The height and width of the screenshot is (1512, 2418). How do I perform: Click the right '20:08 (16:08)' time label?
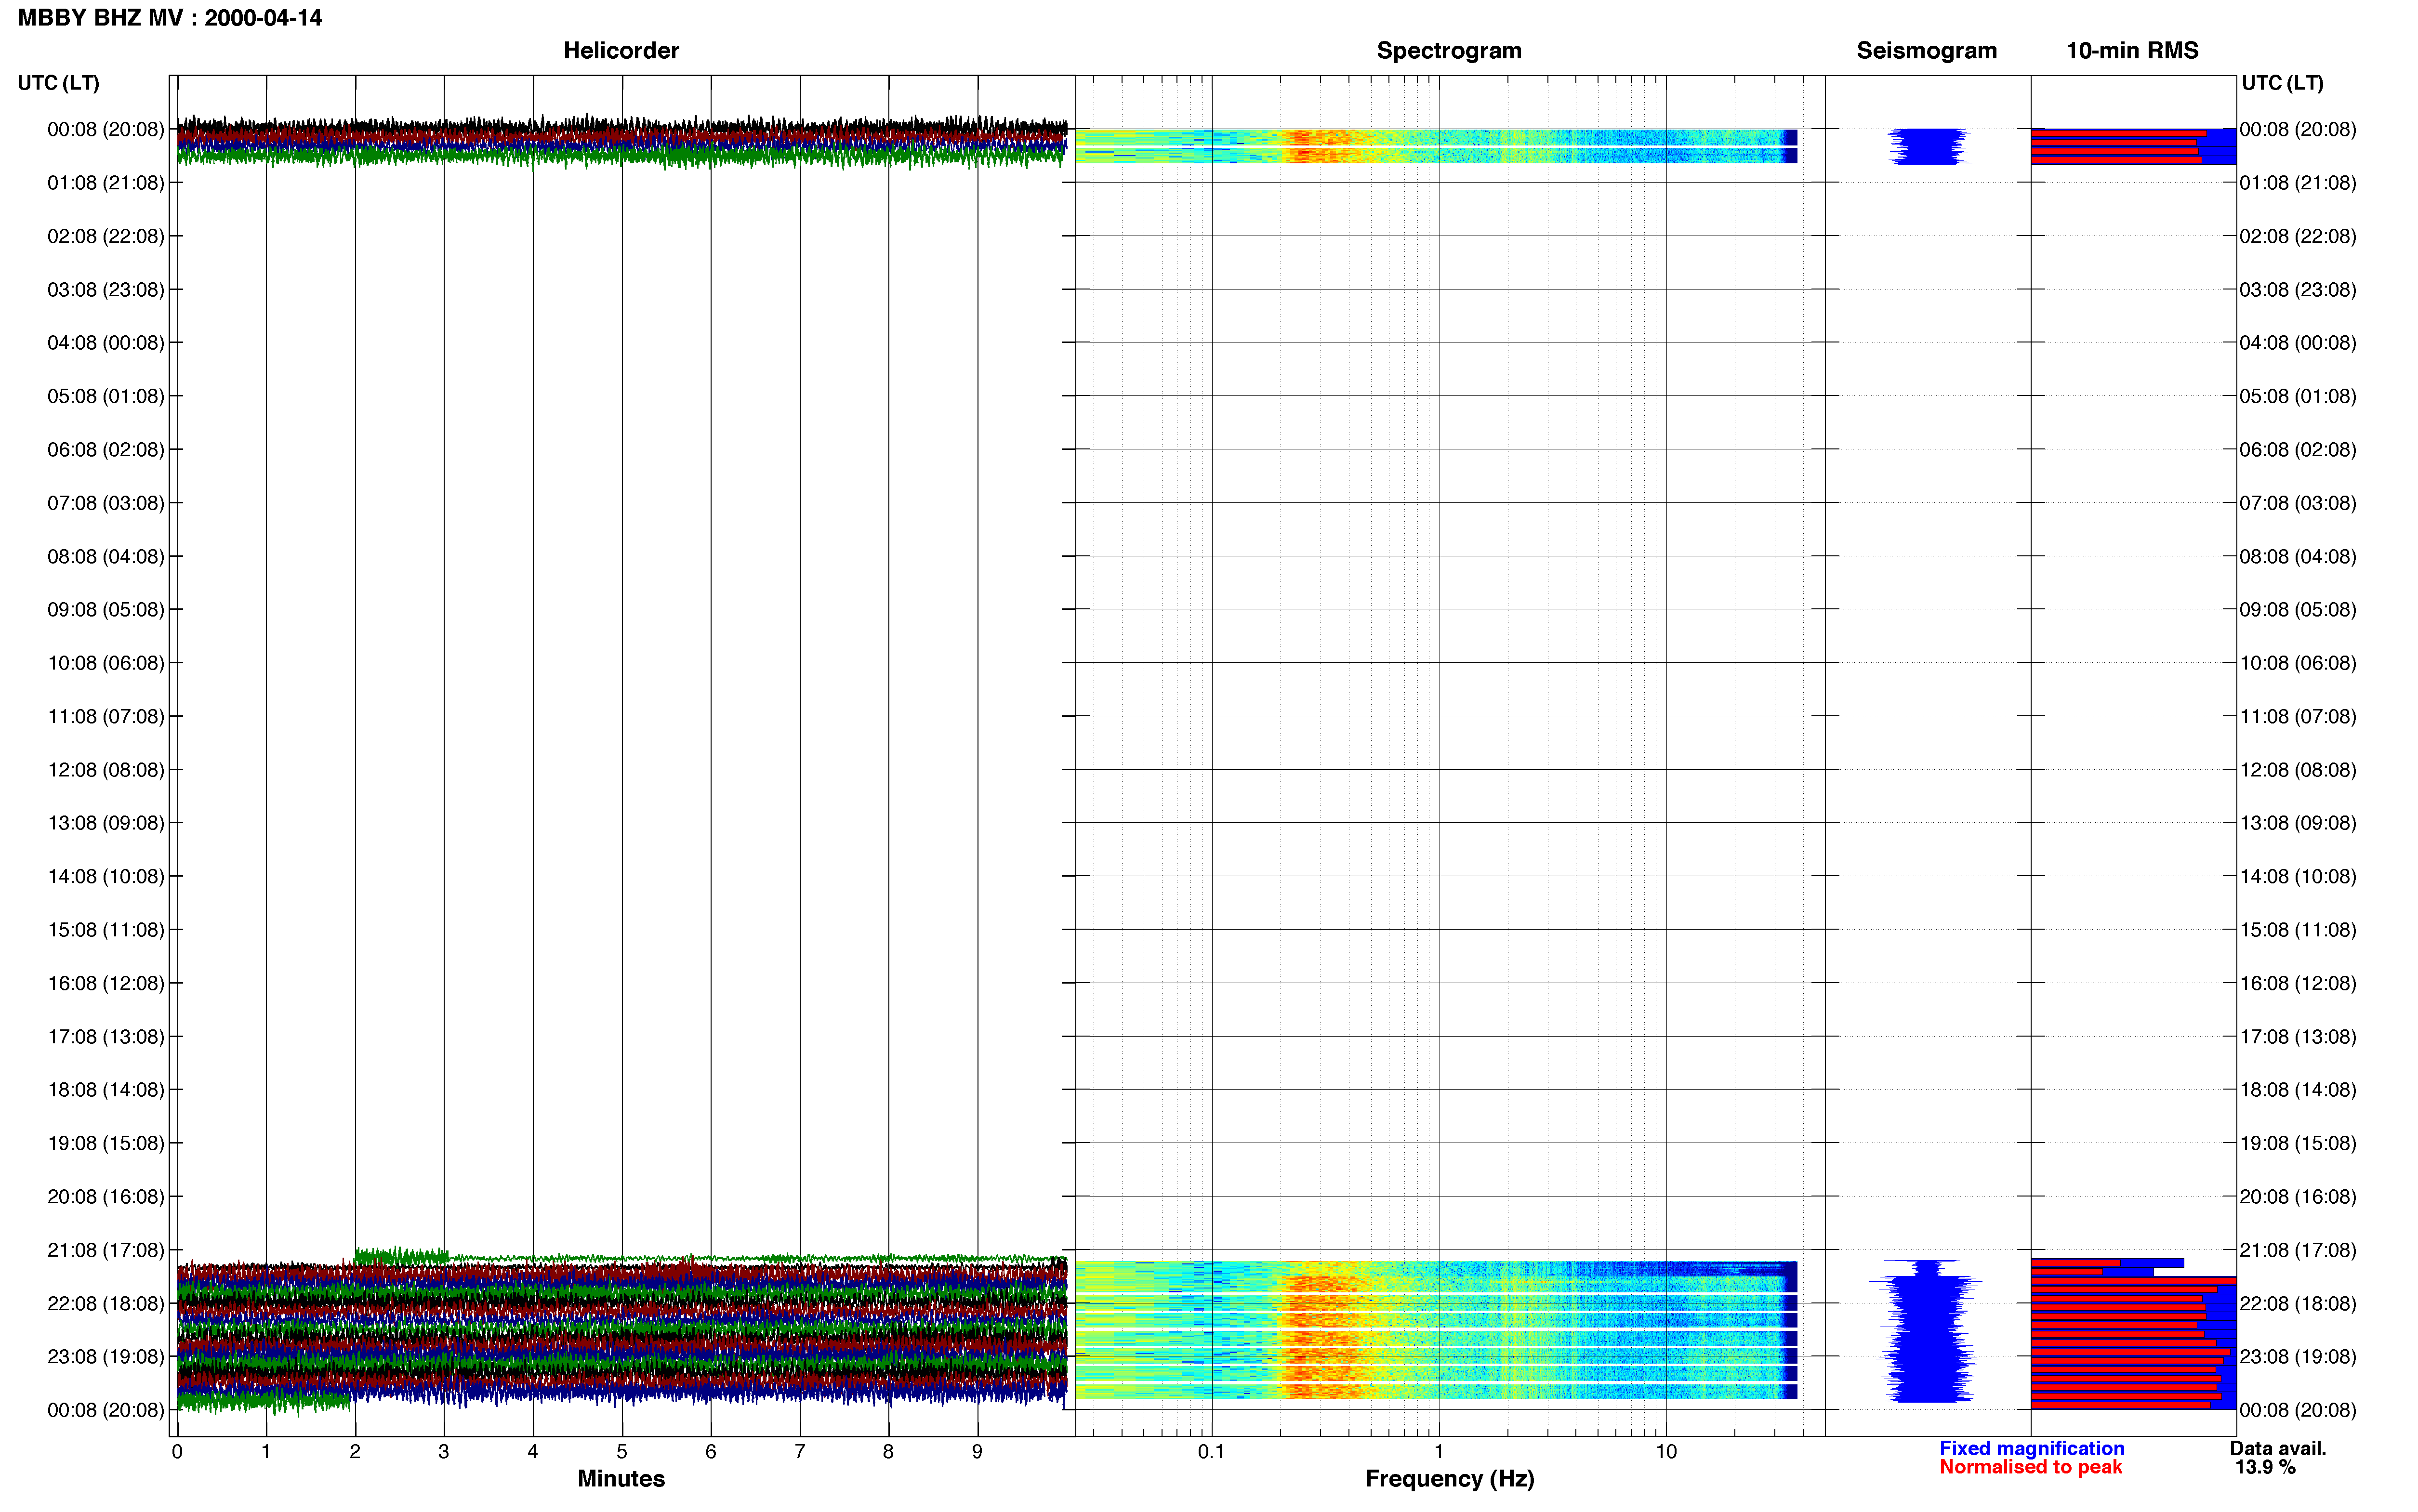coord(2298,1197)
